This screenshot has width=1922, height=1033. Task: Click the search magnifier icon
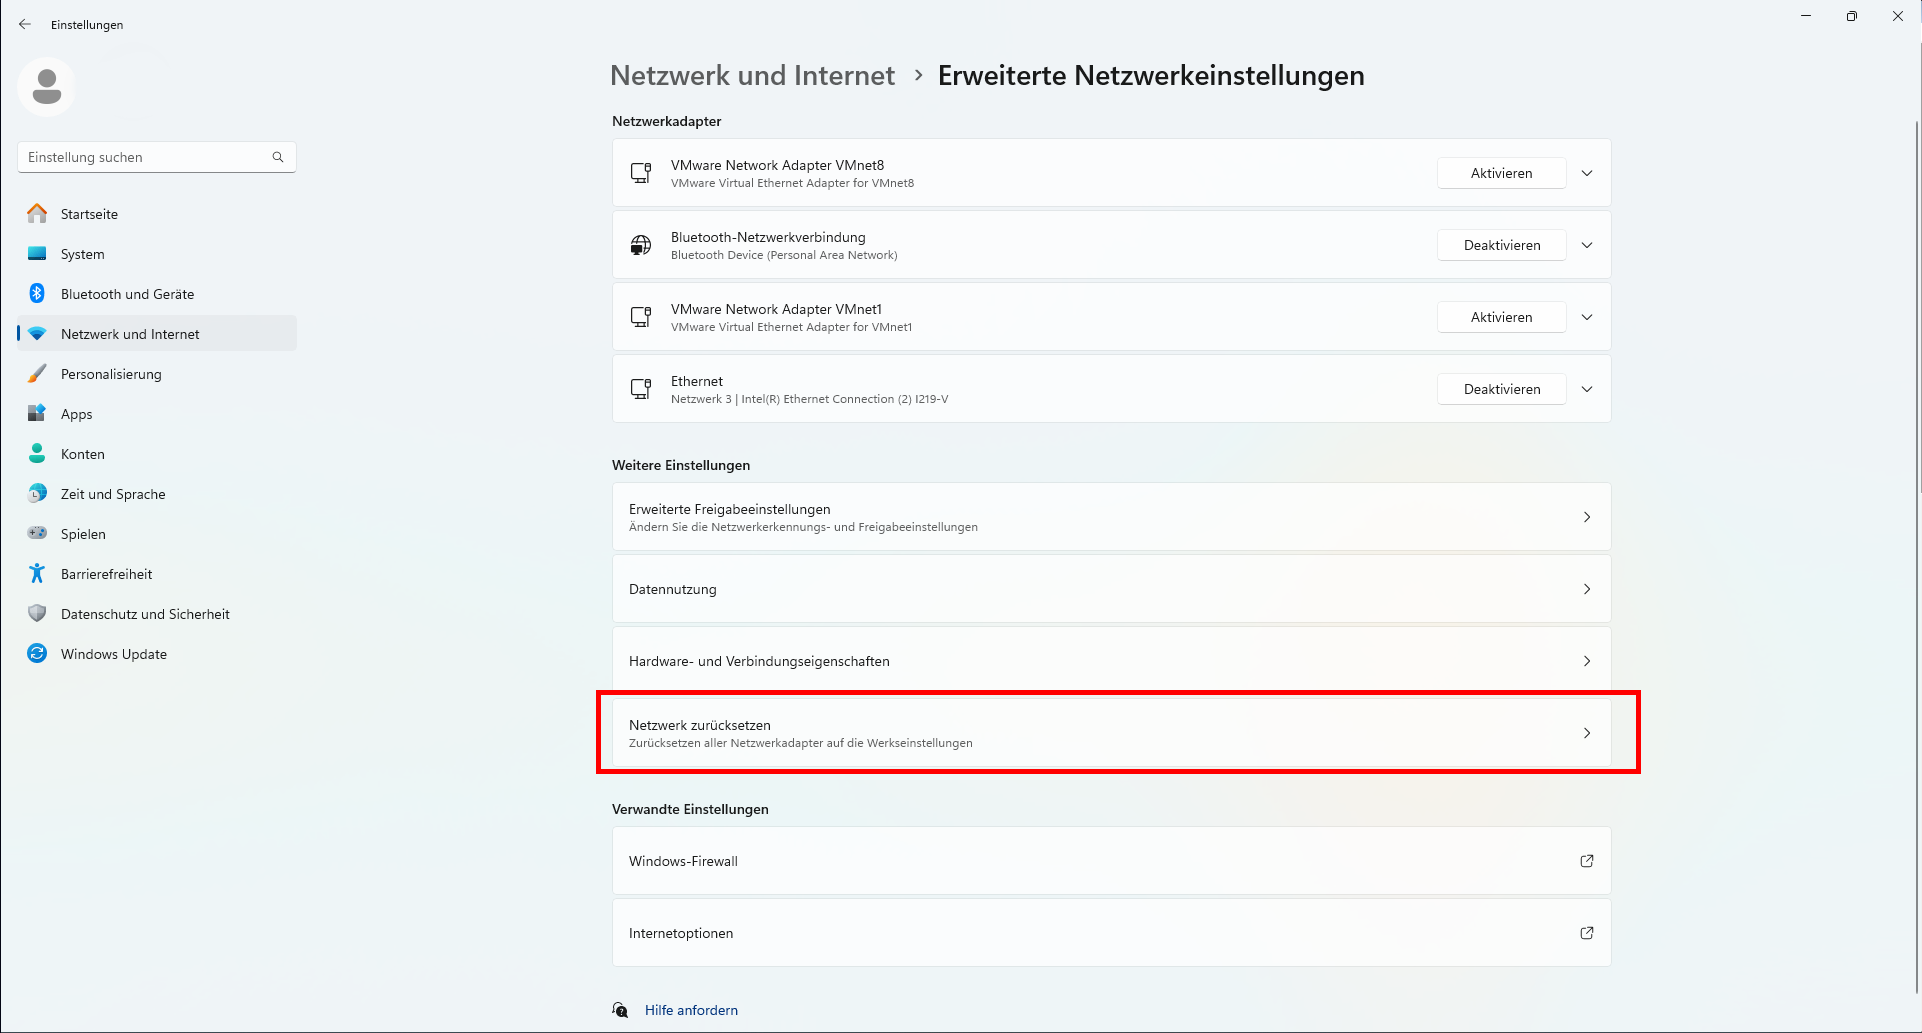click(x=278, y=157)
